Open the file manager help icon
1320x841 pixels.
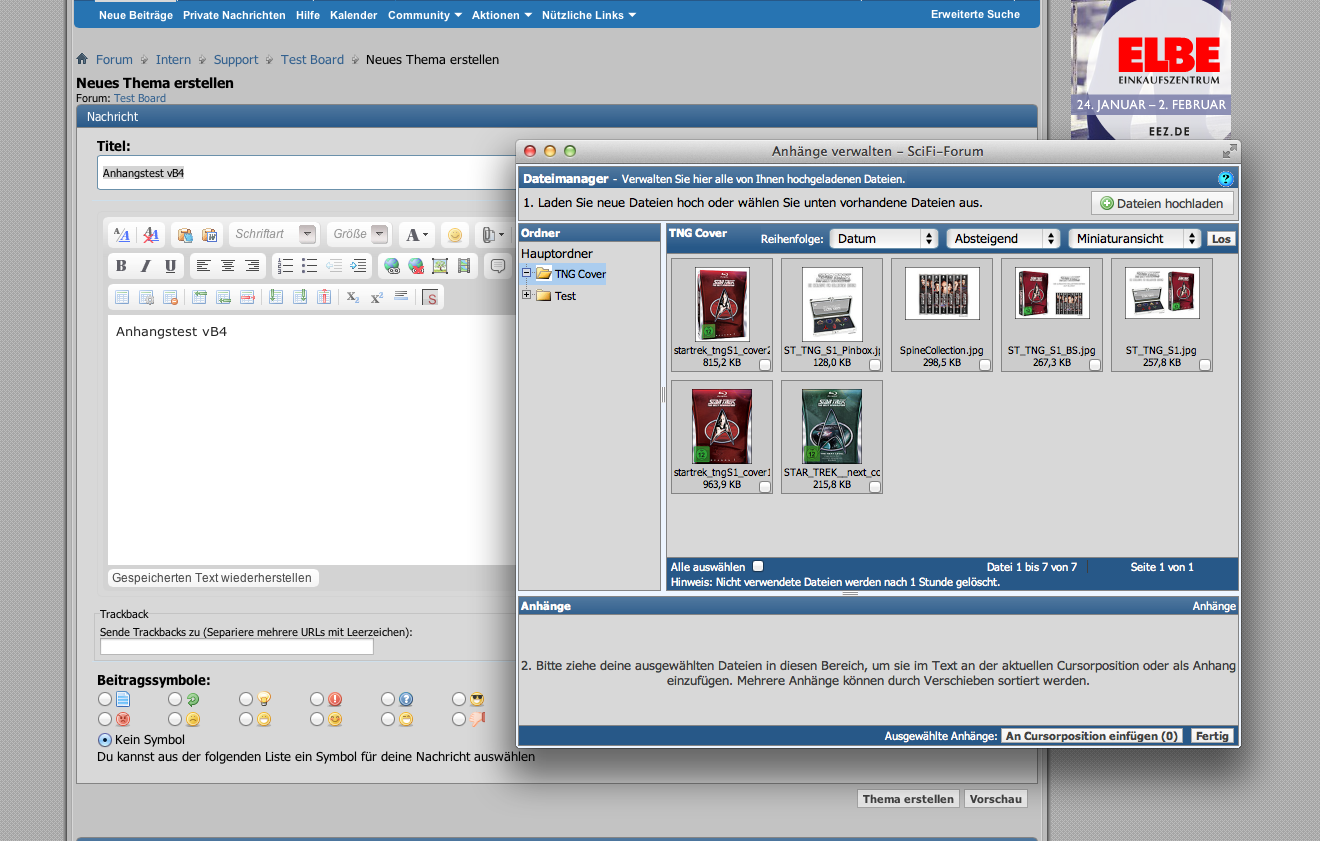click(x=1226, y=179)
